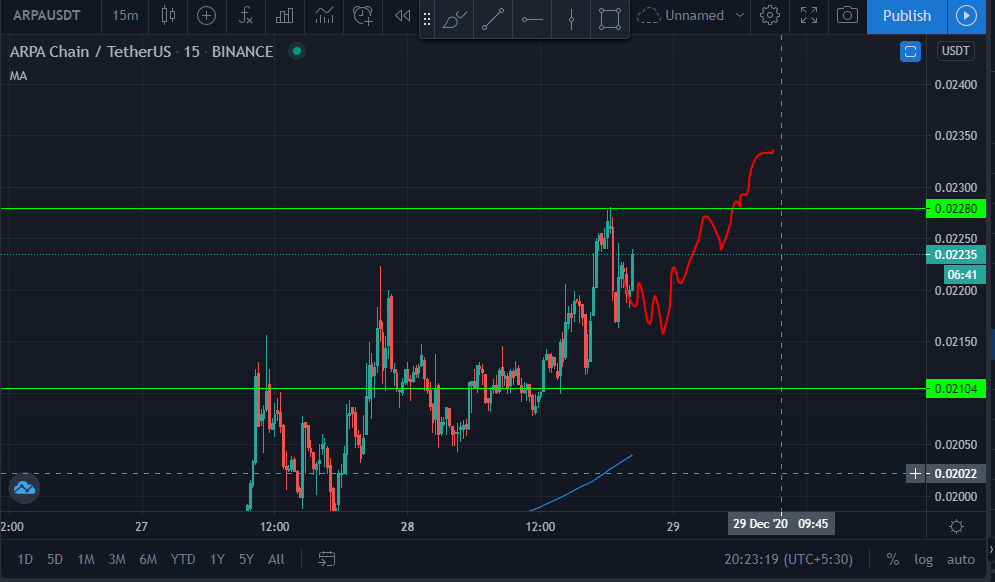Toggle log scale
The width and height of the screenshot is (995, 582).
923,559
